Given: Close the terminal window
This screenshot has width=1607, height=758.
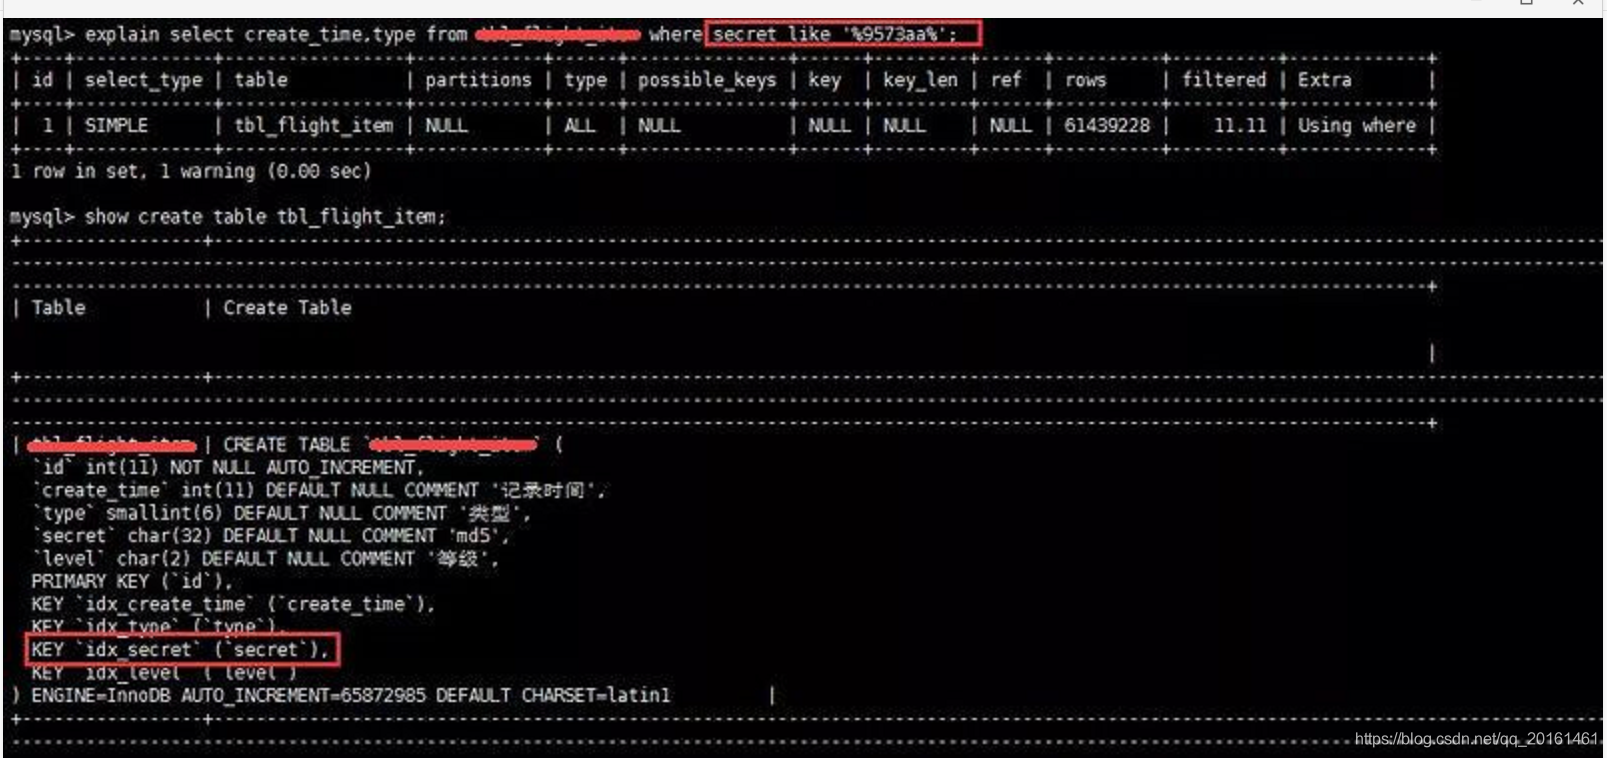Looking at the screenshot, I should coord(1578,3).
